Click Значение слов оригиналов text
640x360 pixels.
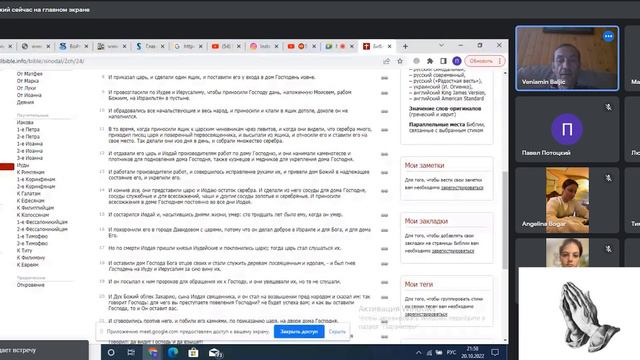445,109
